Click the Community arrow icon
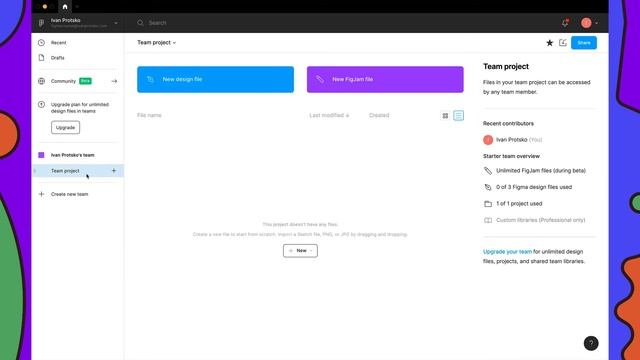This screenshot has height=360, width=640. [114, 81]
